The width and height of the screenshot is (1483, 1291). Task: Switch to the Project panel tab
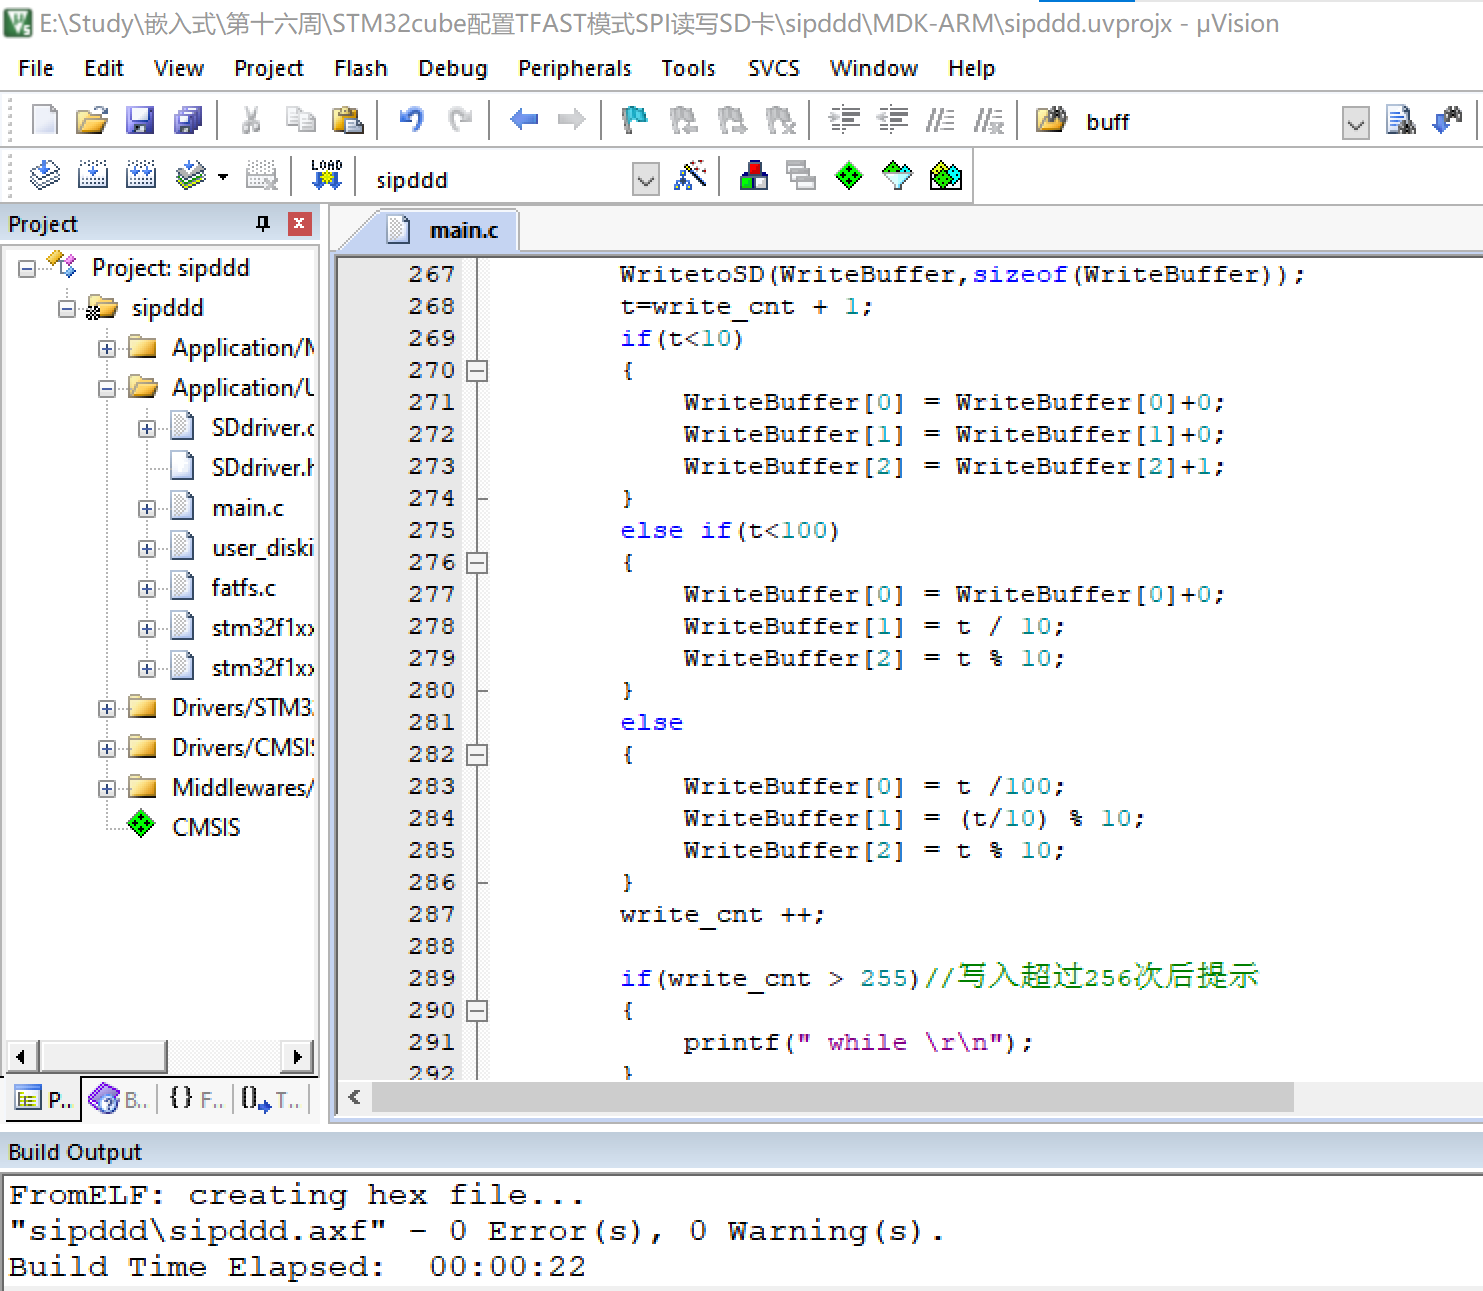tap(43, 1100)
